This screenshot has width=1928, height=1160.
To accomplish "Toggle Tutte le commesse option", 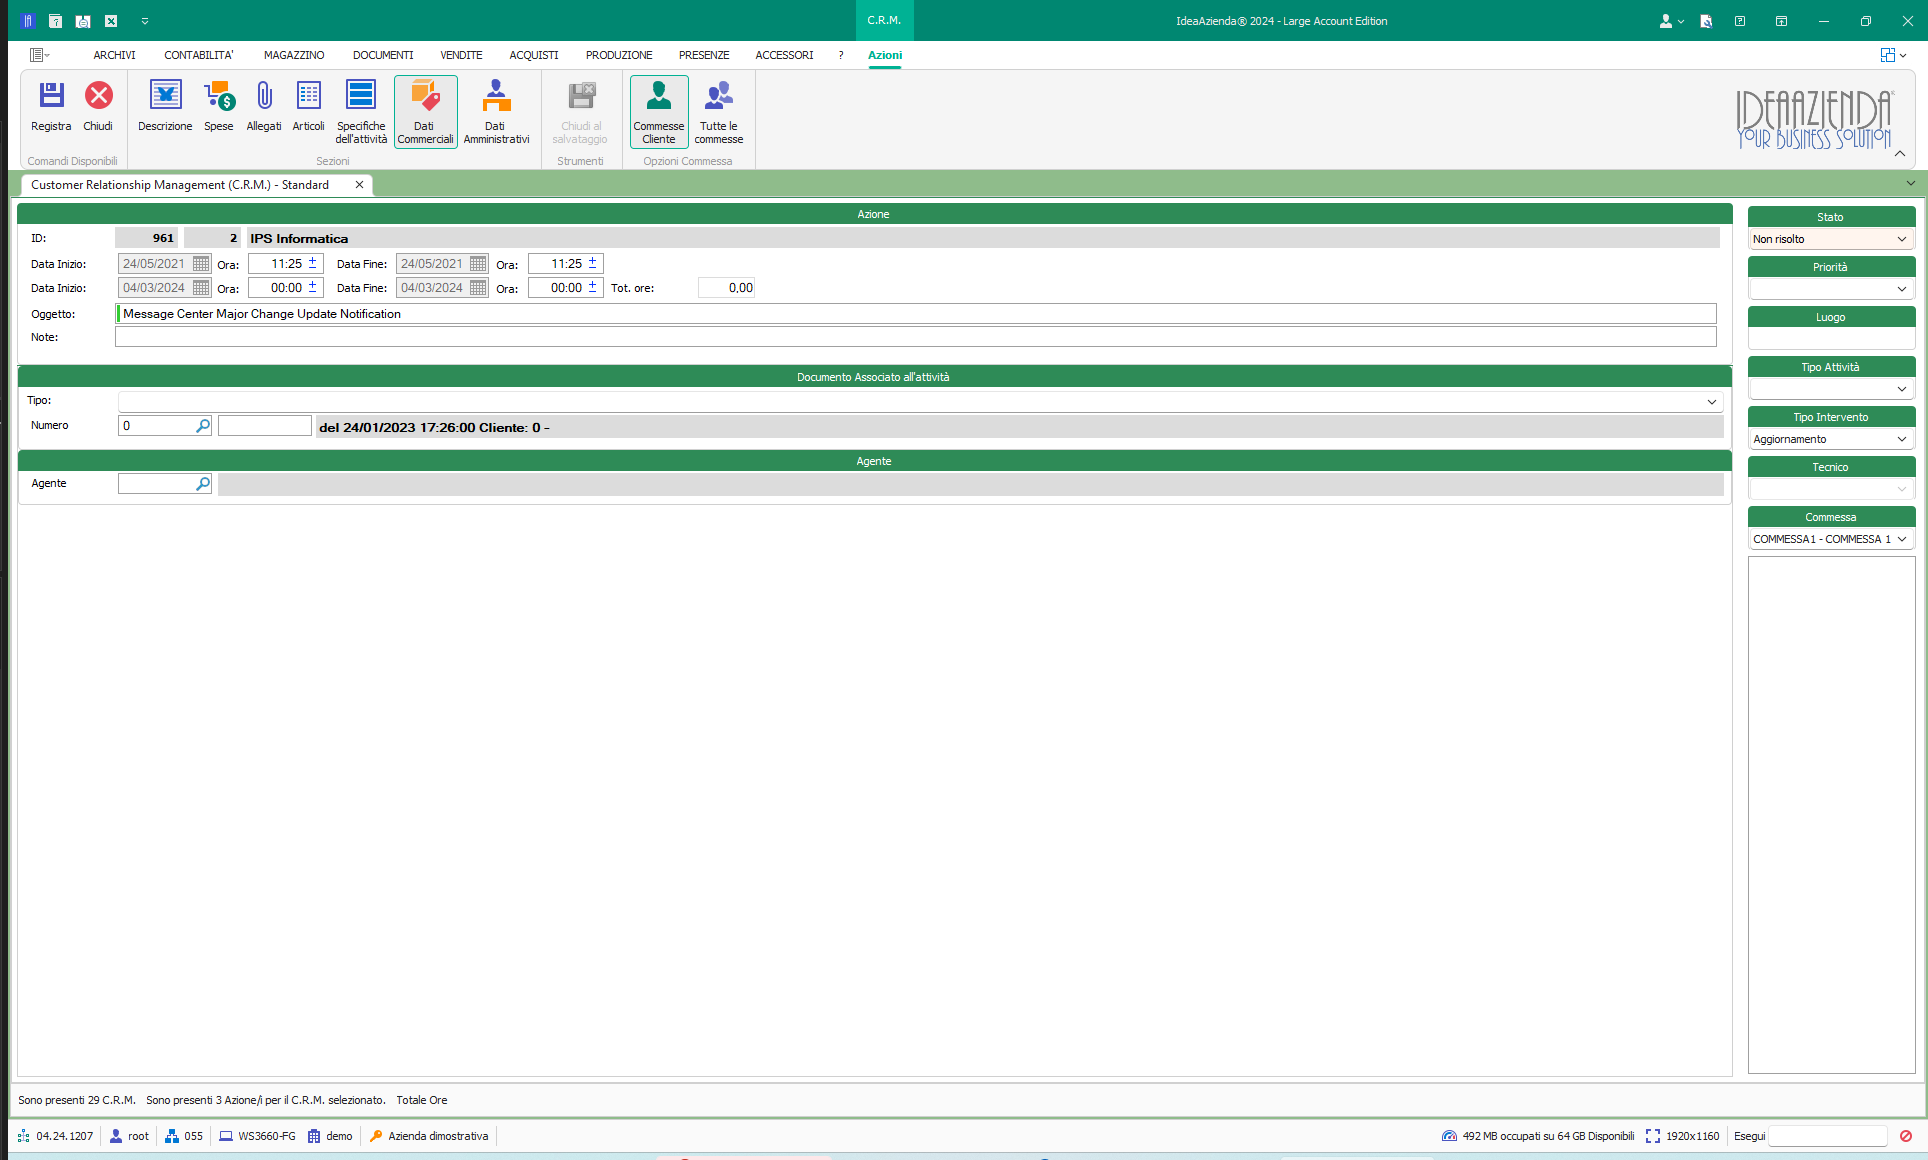I will click(x=719, y=112).
